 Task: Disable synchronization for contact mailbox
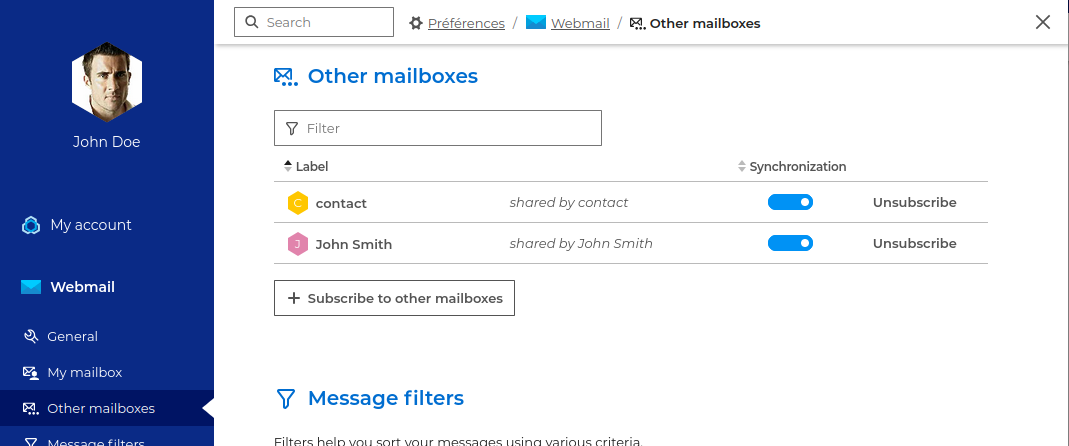pos(790,202)
